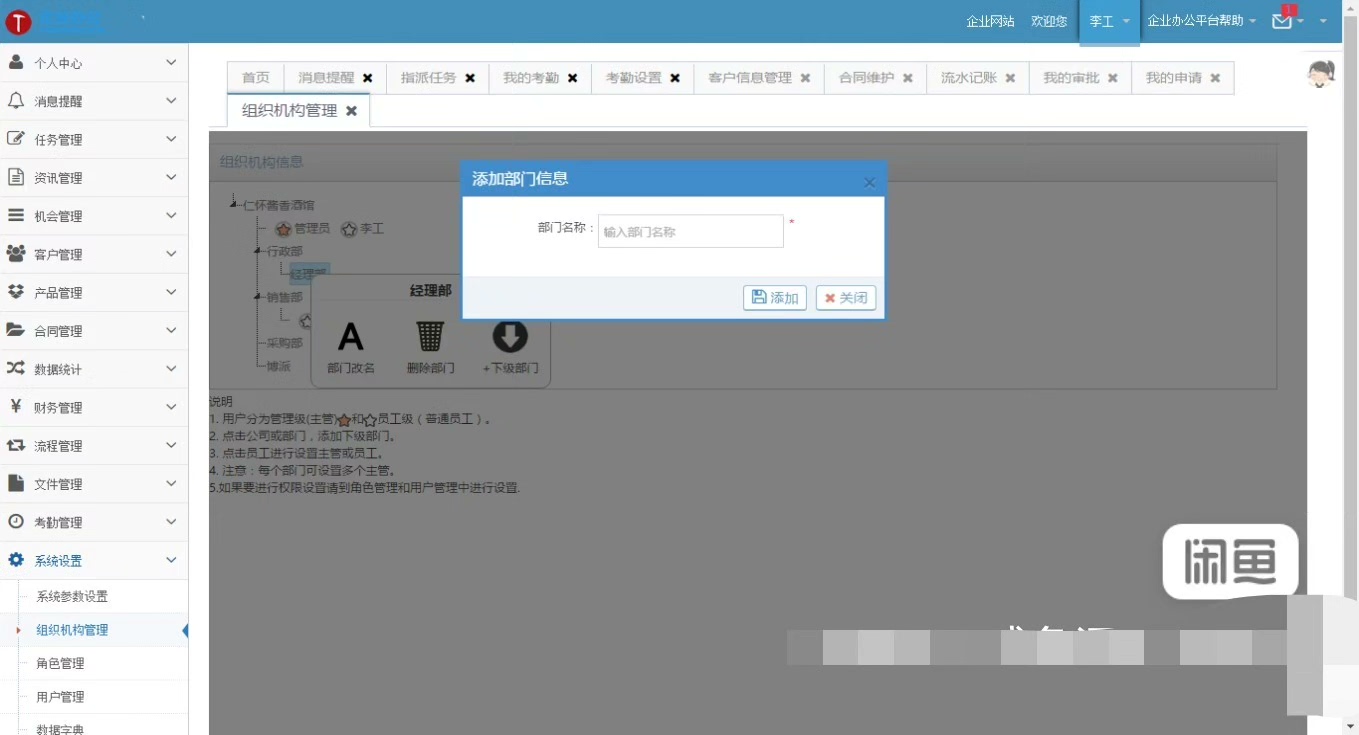Select 组织机构管理 in the sidebar submenu
The width and height of the screenshot is (1359, 735).
72,630
